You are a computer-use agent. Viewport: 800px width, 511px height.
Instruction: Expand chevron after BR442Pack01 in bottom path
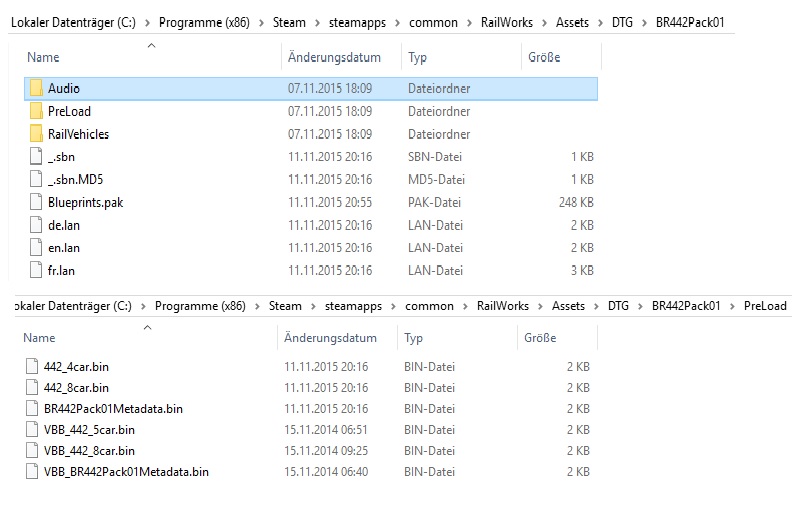[x=732, y=306]
